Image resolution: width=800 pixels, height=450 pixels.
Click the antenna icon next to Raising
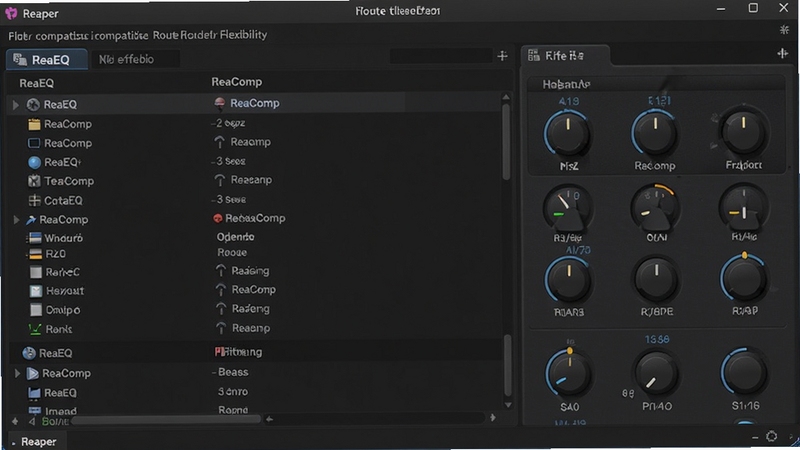pos(220,271)
